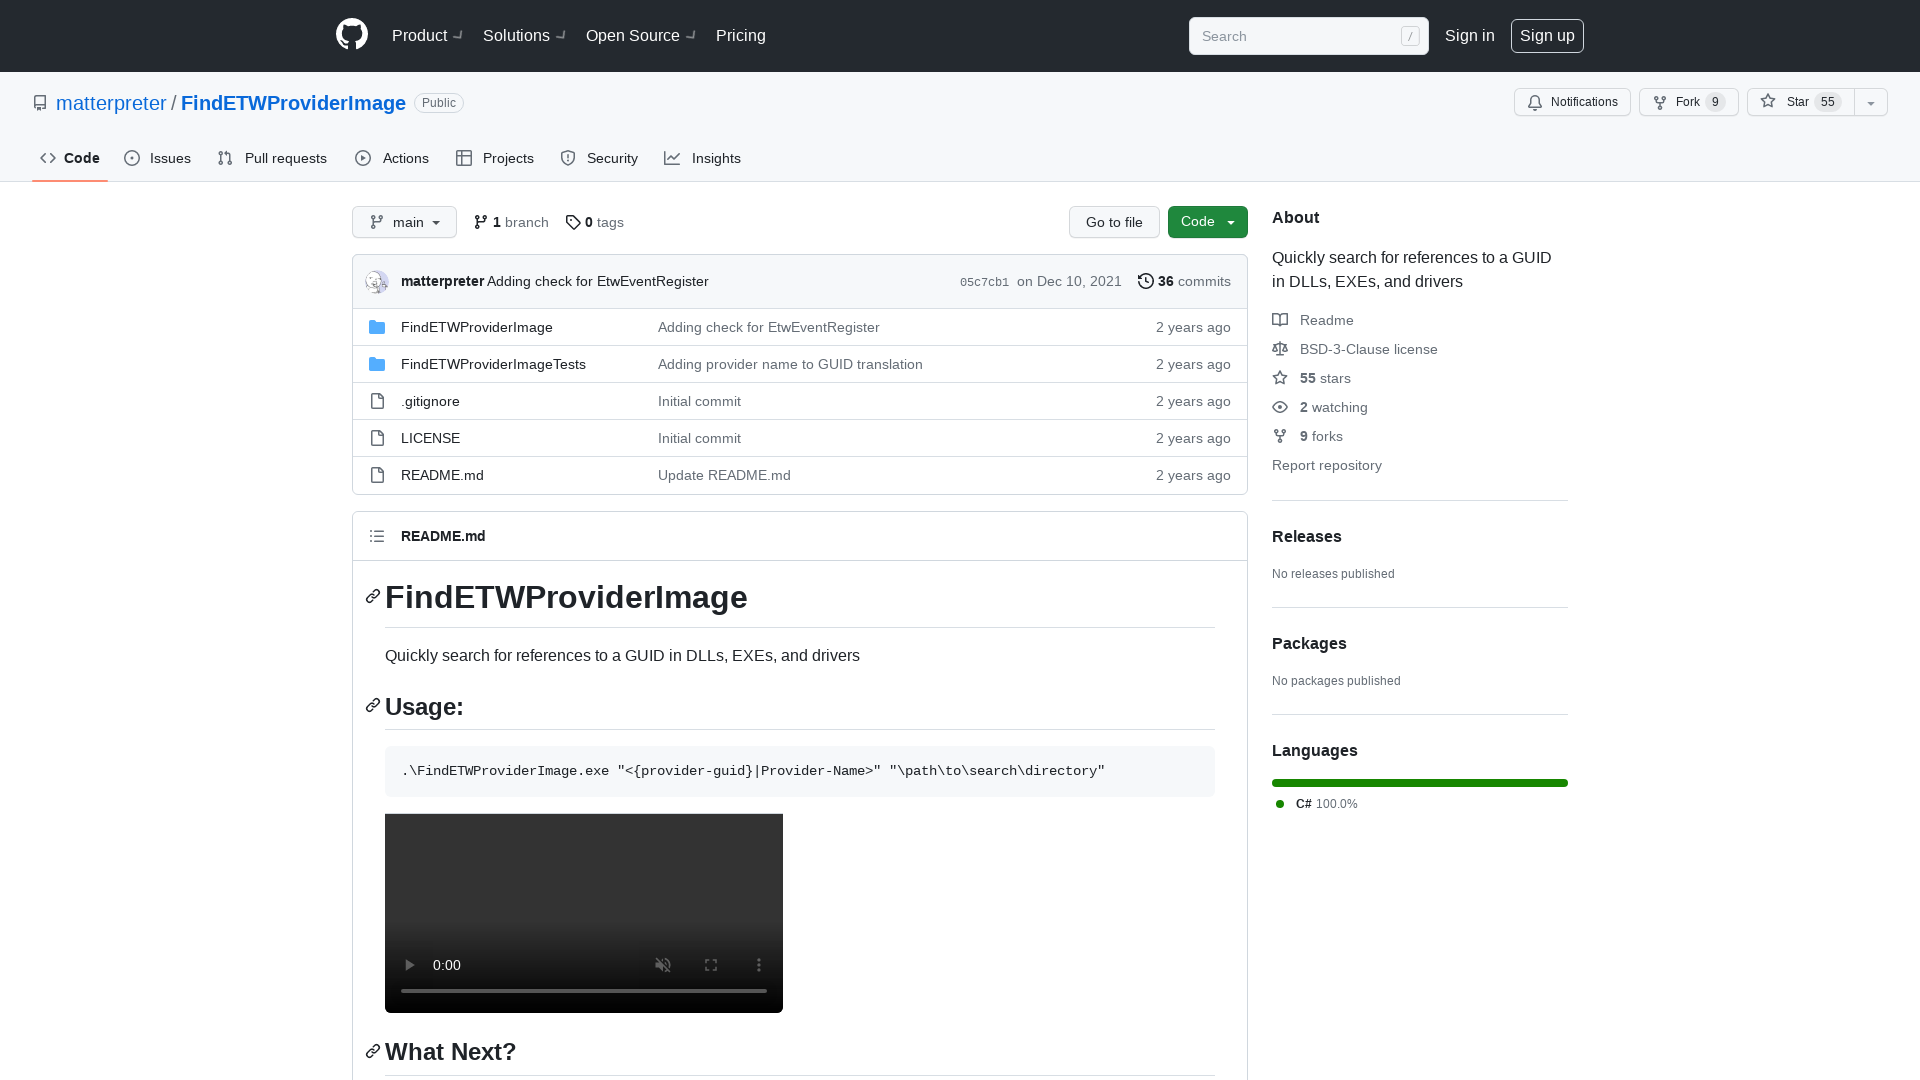Click the video progress bar
This screenshot has width=1920, height=1080.
pyautogui.click(x=584, y=991)
